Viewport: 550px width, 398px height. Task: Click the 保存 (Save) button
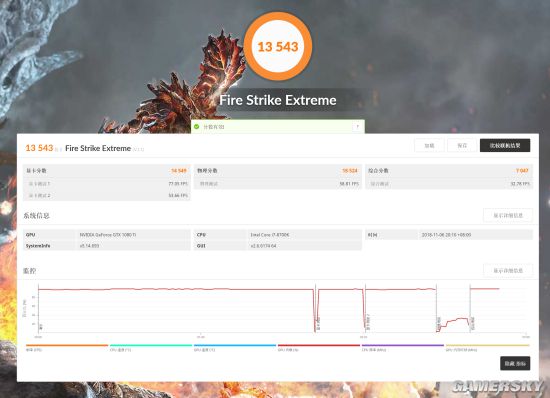462,146
